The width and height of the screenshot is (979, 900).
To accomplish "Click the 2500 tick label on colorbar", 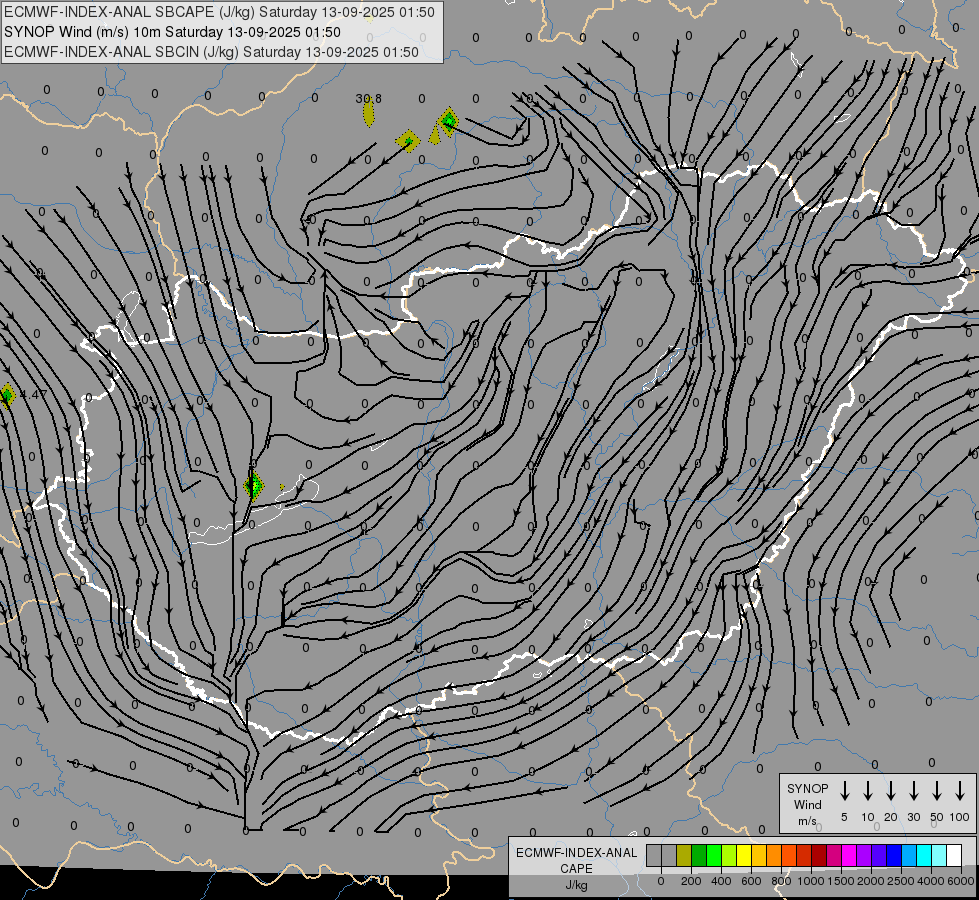I will [901, 881].
